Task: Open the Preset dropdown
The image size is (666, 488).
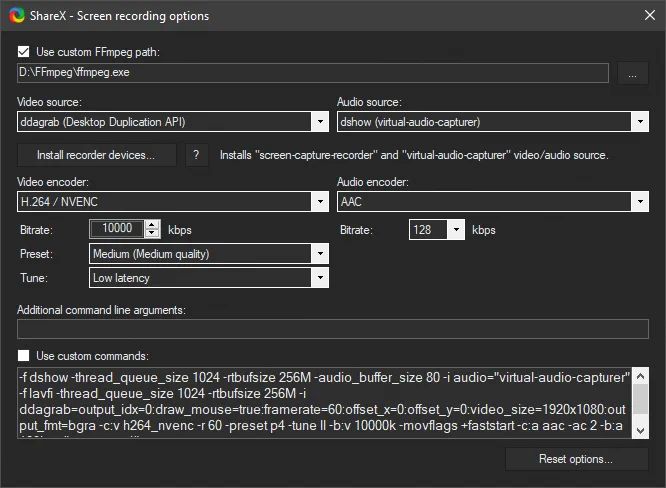Action: pyautogui.click(x=209, y=254)
